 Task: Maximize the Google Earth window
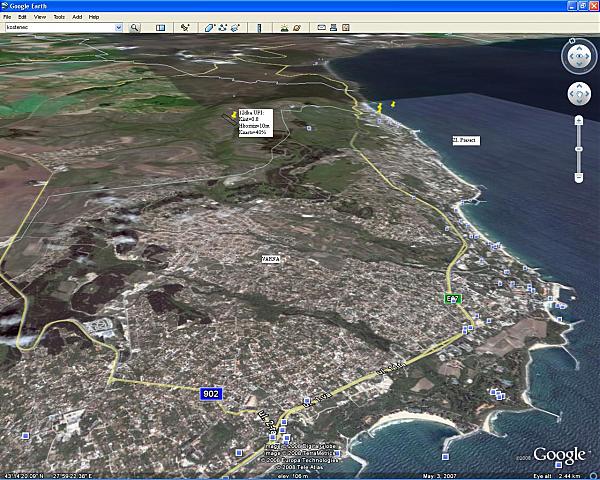(x=583, y=6)
